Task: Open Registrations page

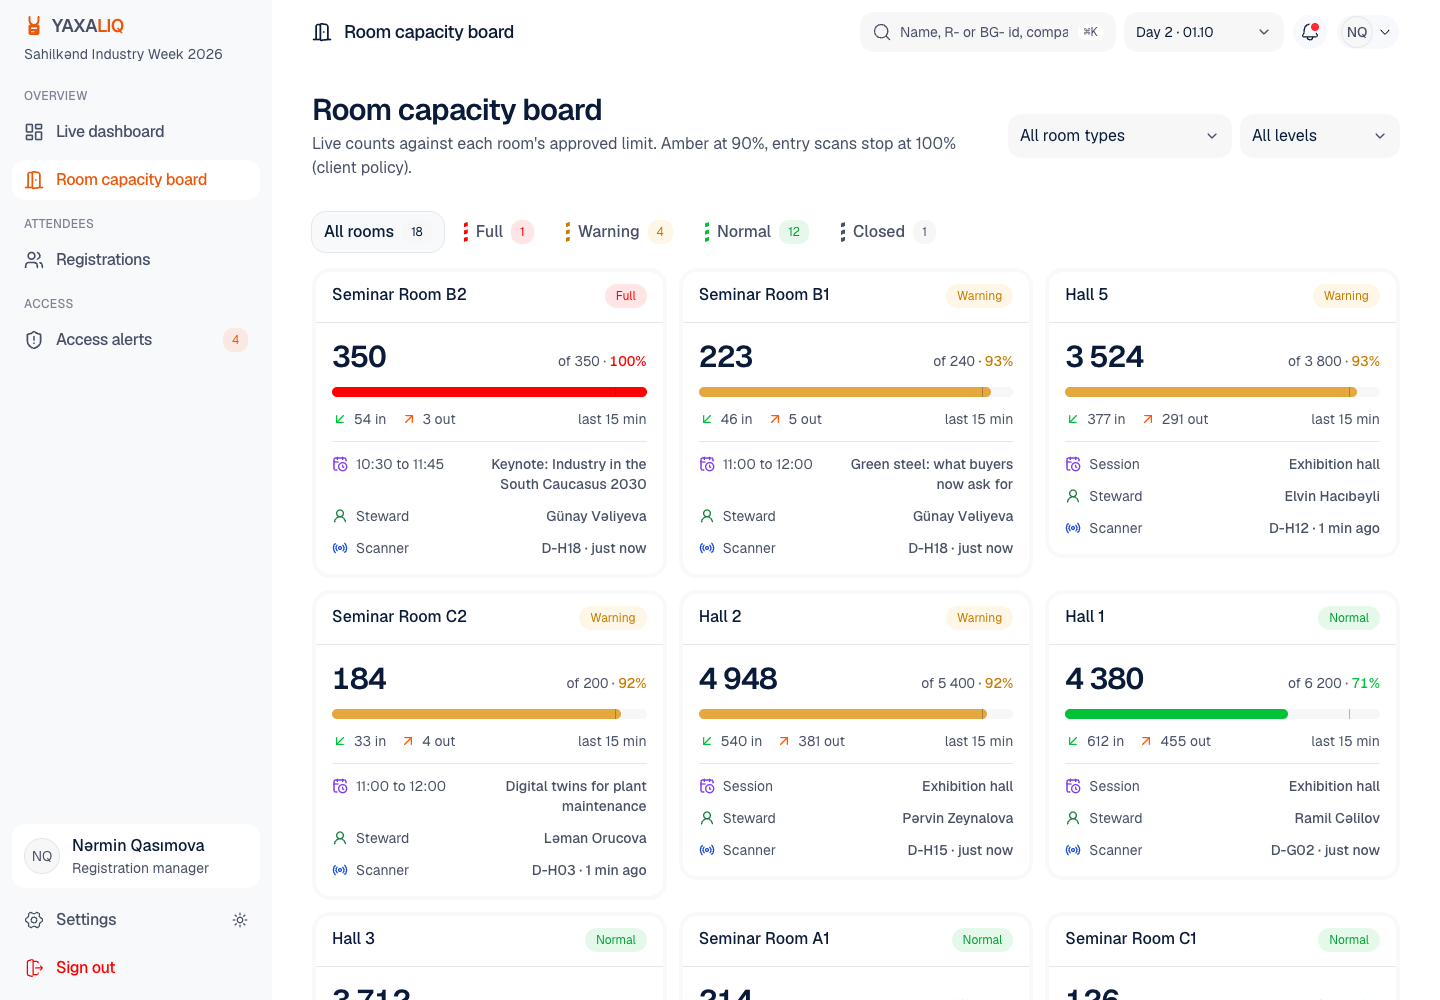Action: (x=136, y=260)
